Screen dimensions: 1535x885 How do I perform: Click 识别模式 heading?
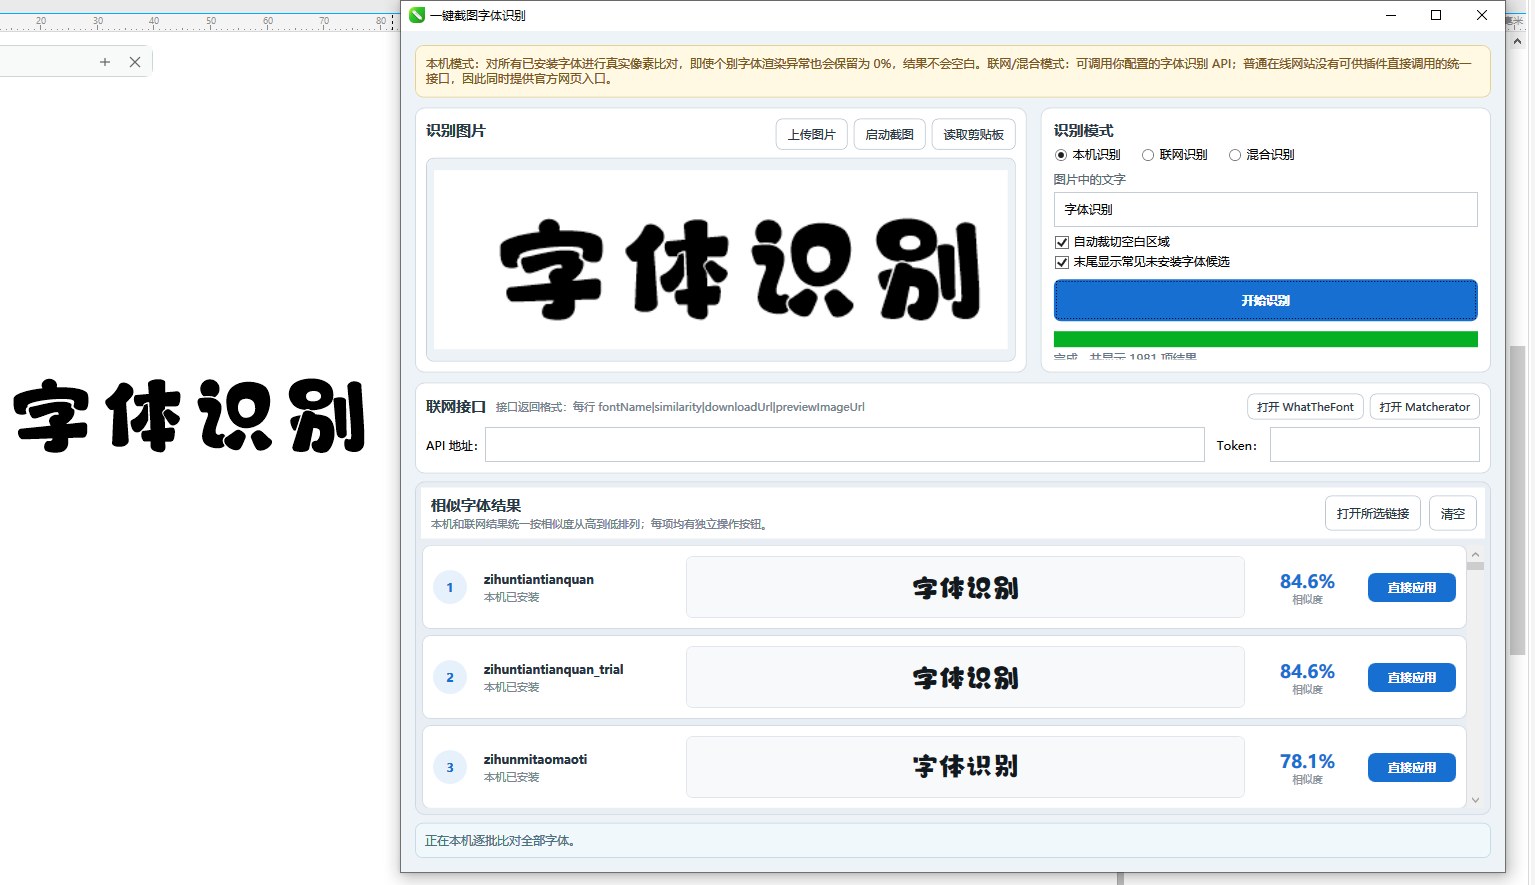point(1083,131)
